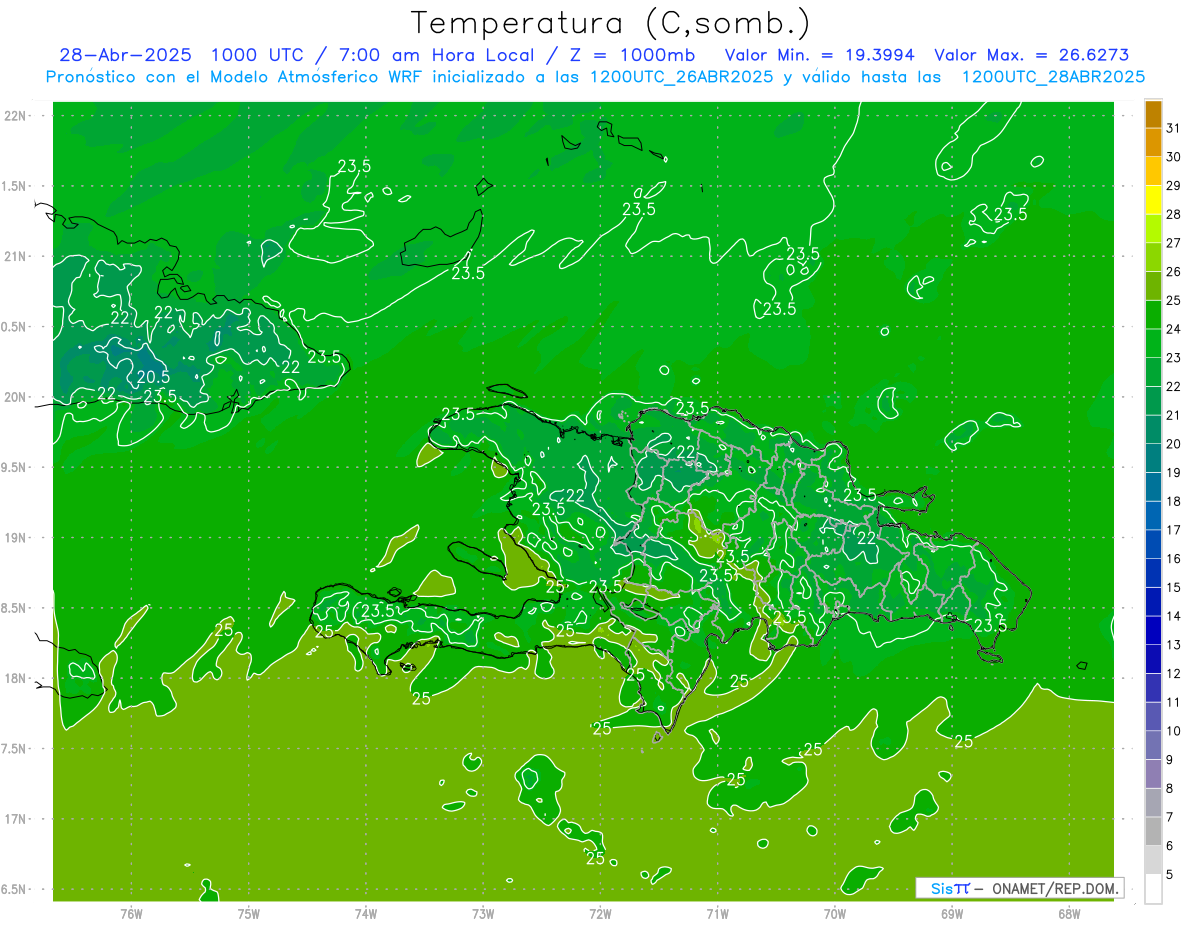Click the '18N' latitude axis label
Image resolution: width=1200 pixels, height=927 pixels.
(17, 679)
